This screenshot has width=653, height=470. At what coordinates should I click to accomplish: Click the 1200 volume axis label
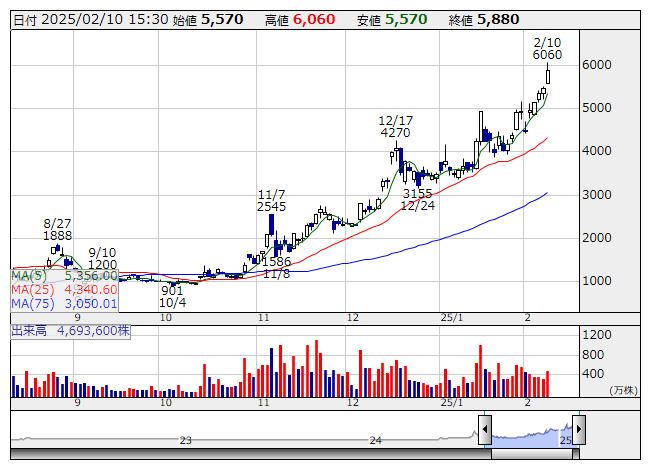(x=596, y=335)
